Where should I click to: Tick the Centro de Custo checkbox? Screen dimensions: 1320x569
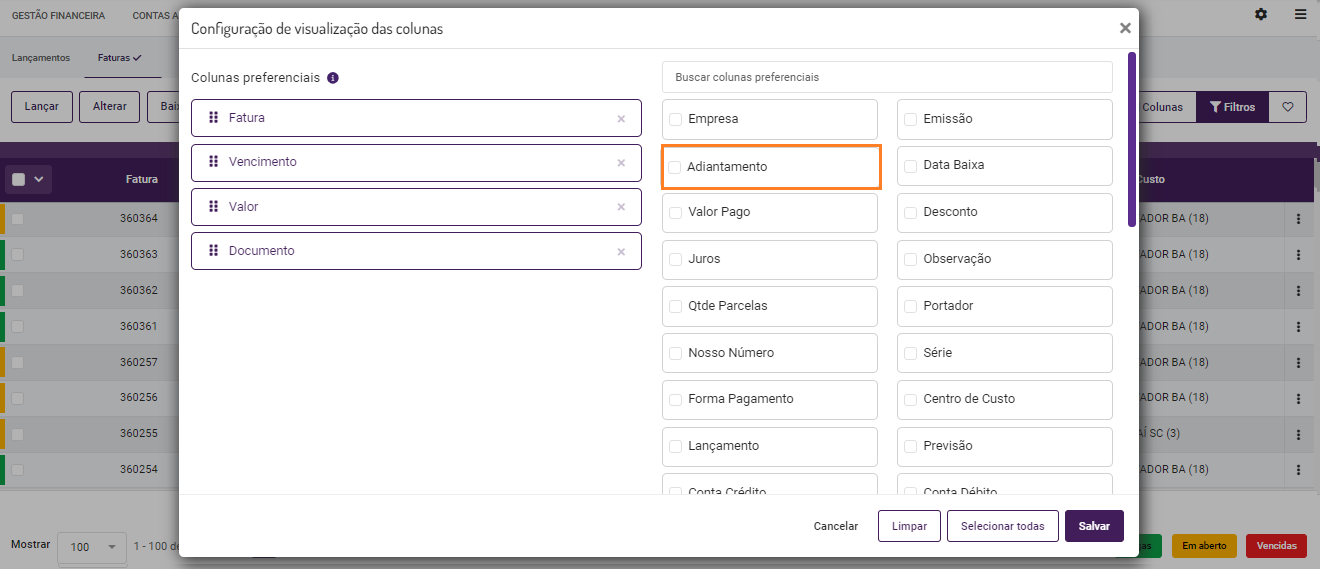coord(911,399)
